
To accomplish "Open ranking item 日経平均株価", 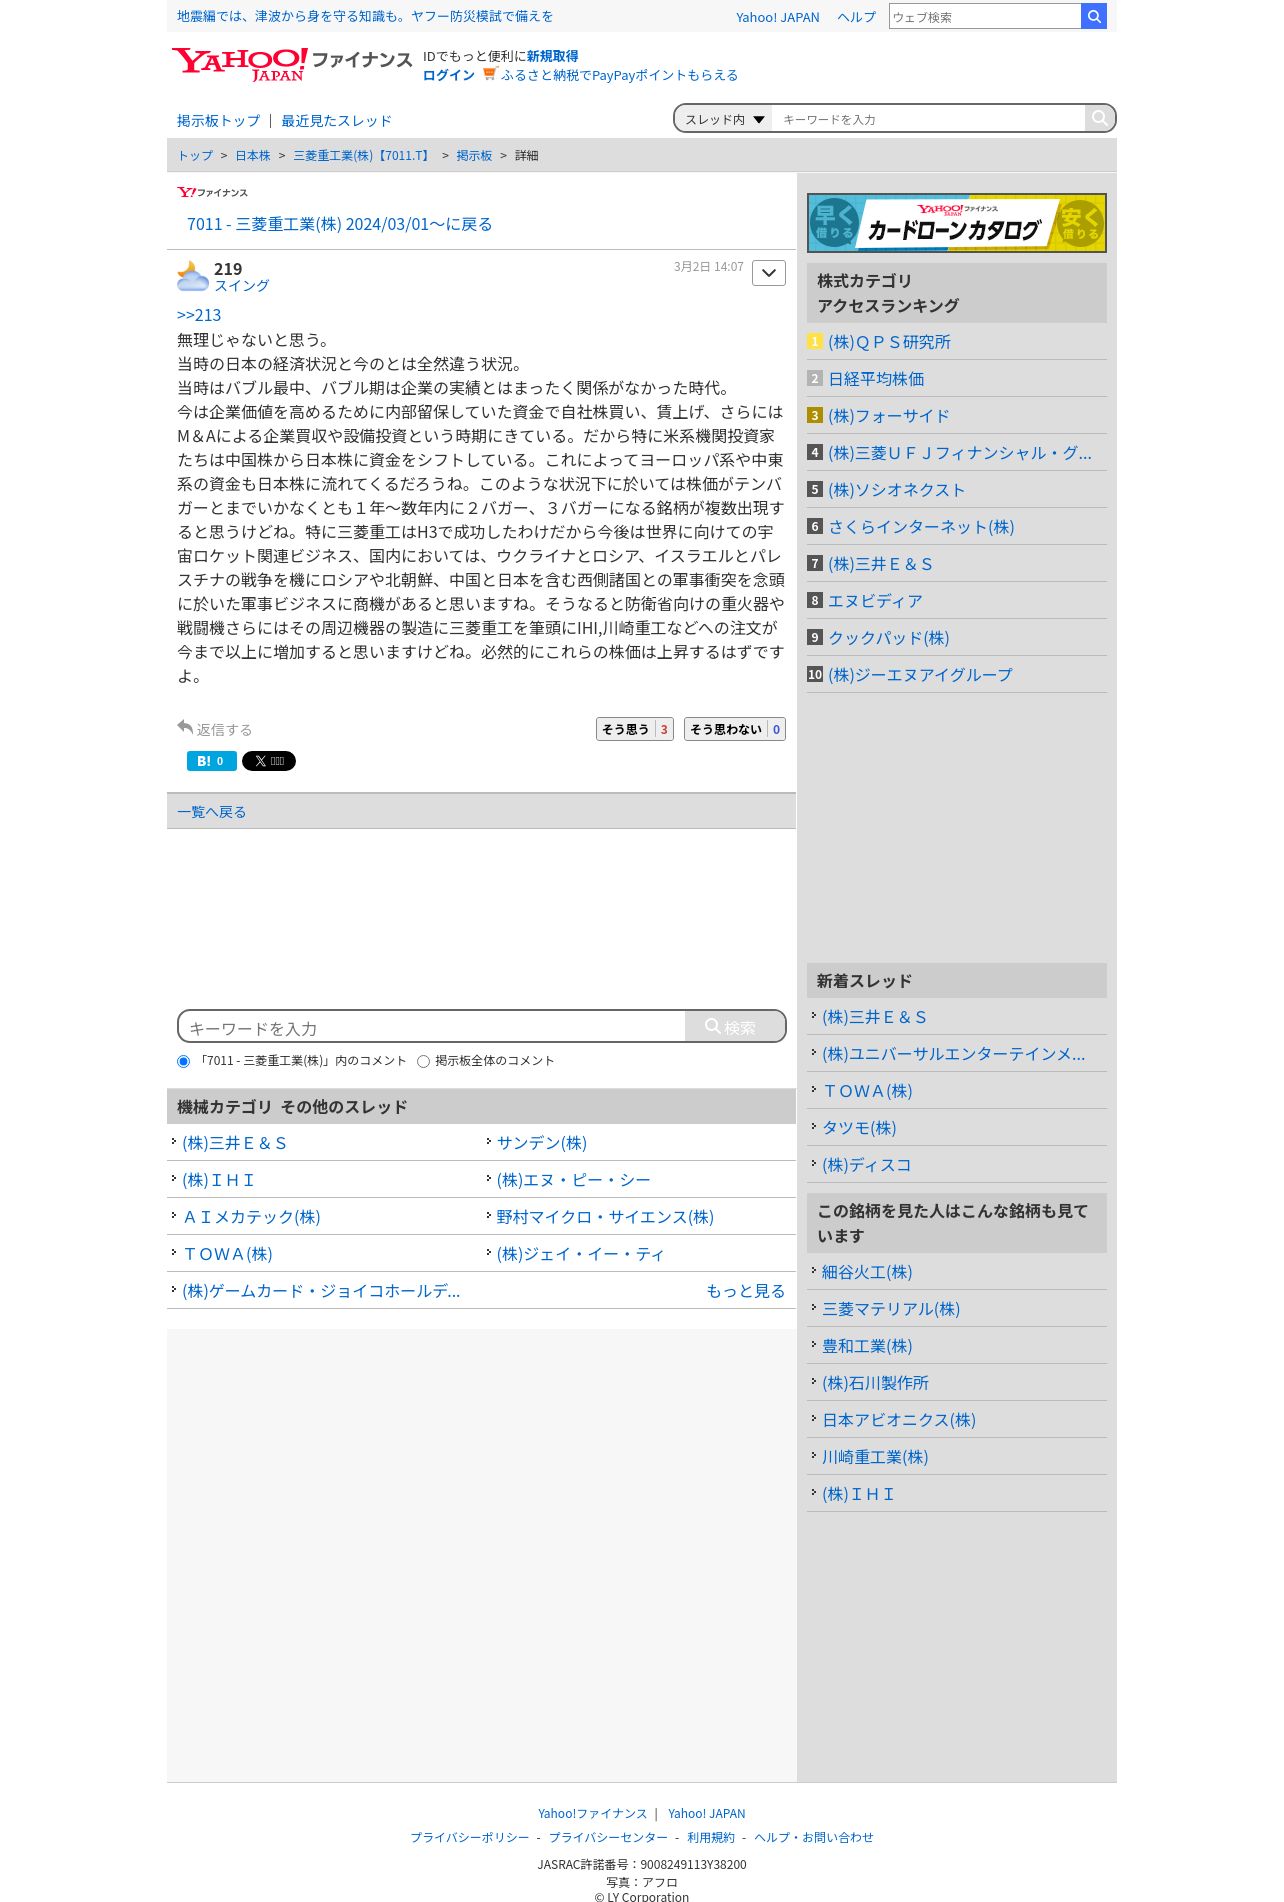I will [x=876, y=379].
